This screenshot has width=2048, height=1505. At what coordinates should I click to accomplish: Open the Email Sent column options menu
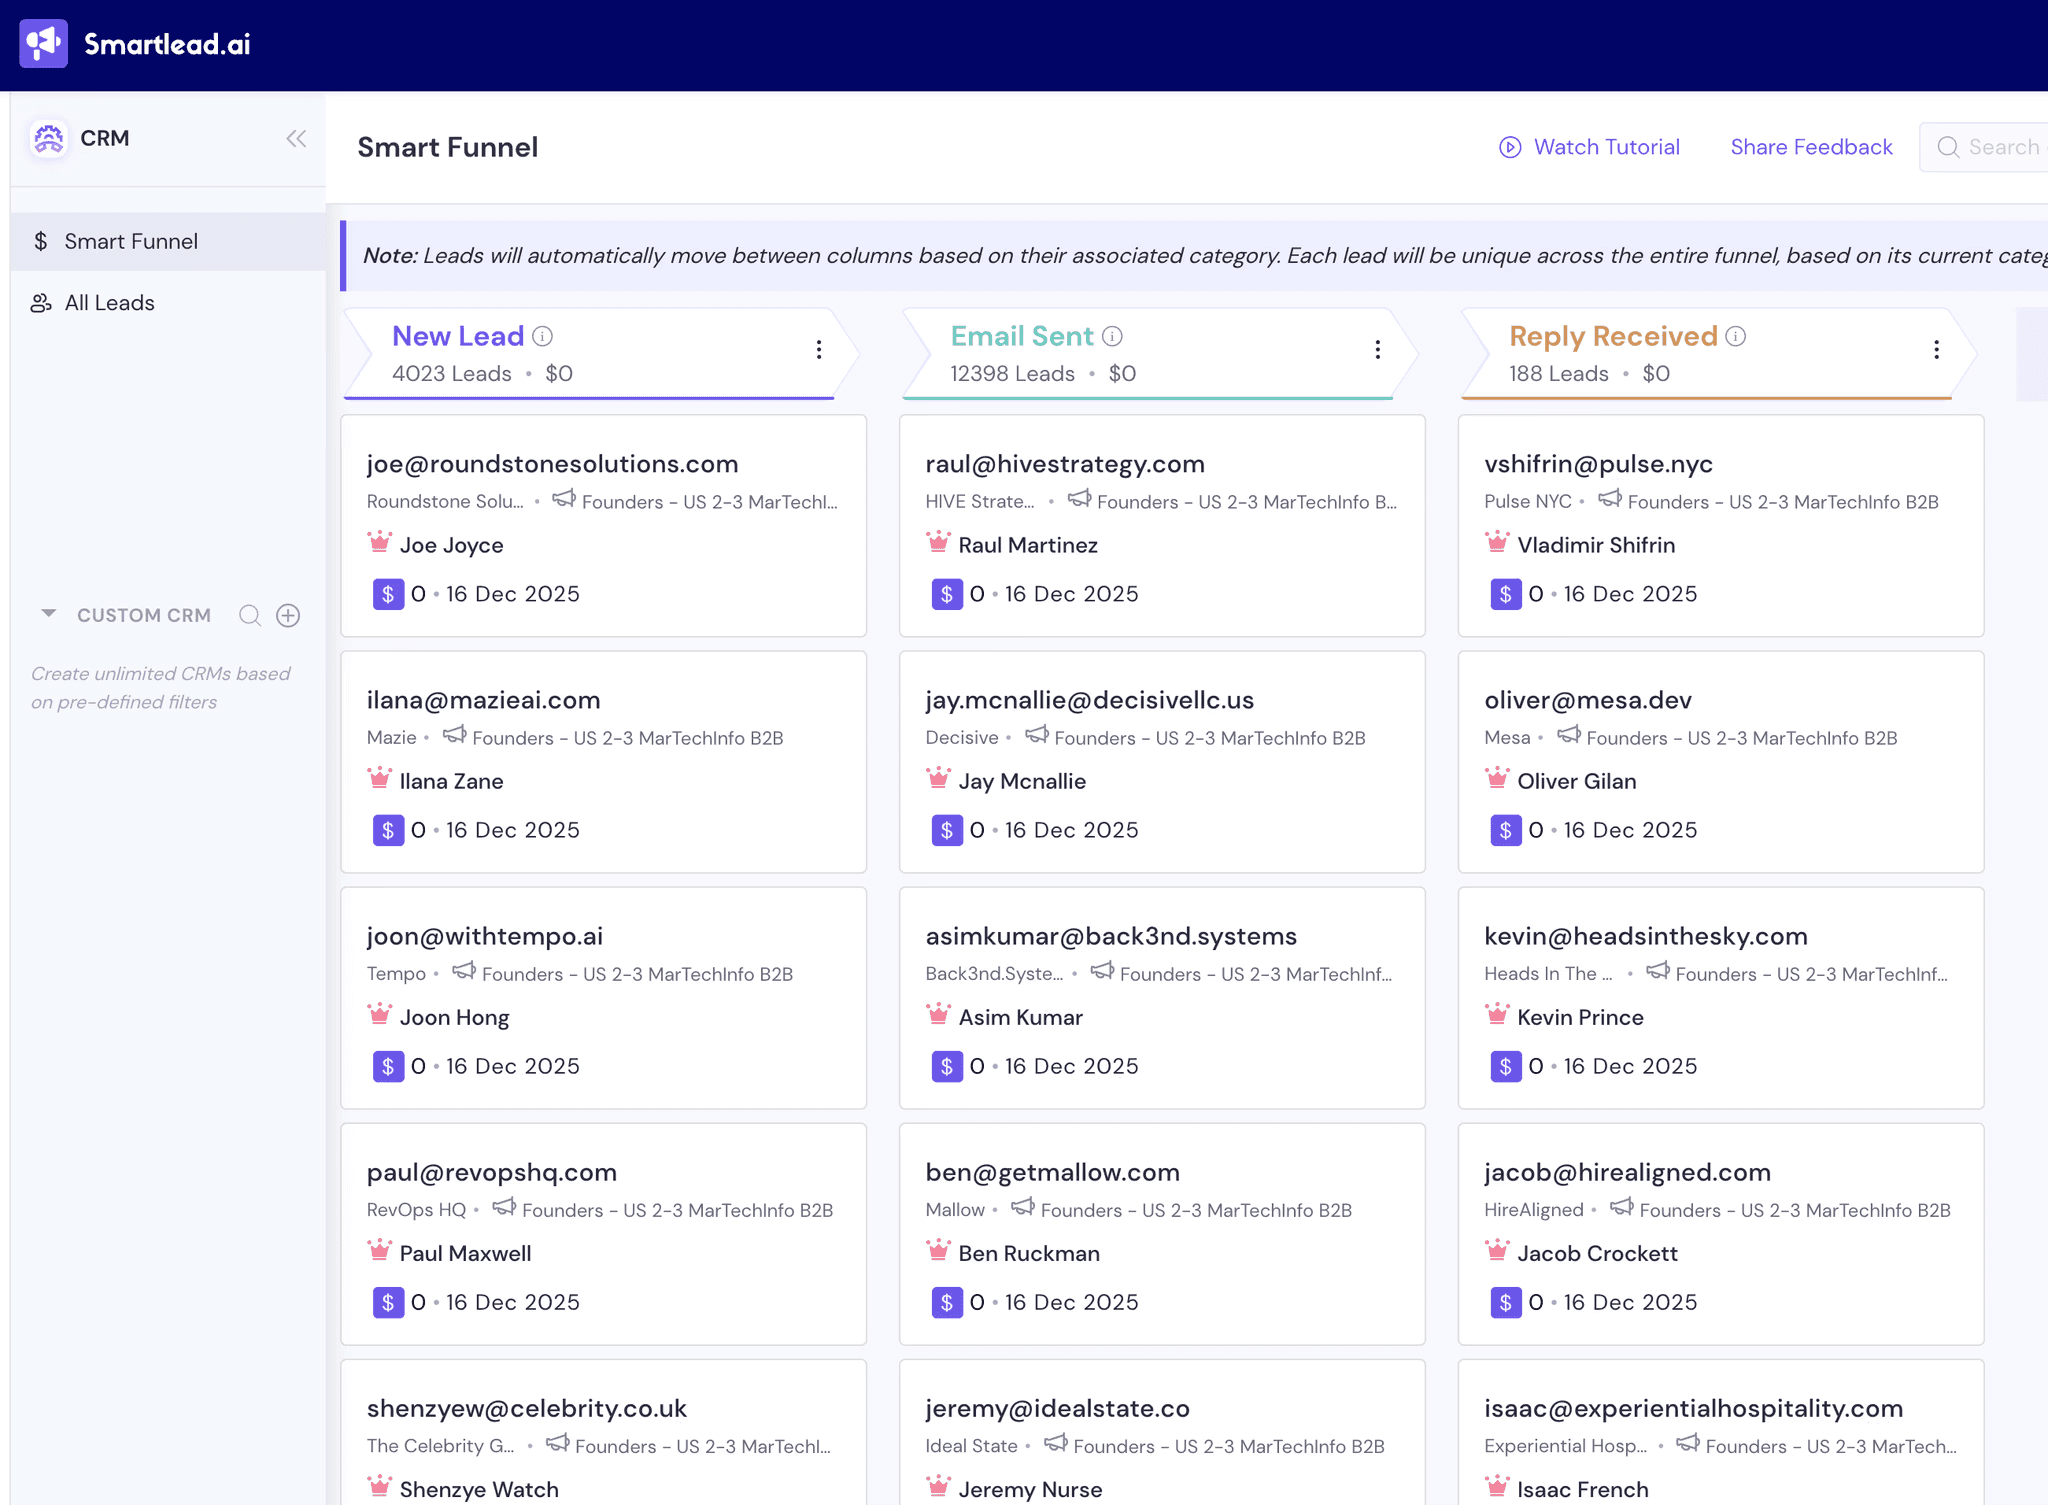pos(1377,350)
